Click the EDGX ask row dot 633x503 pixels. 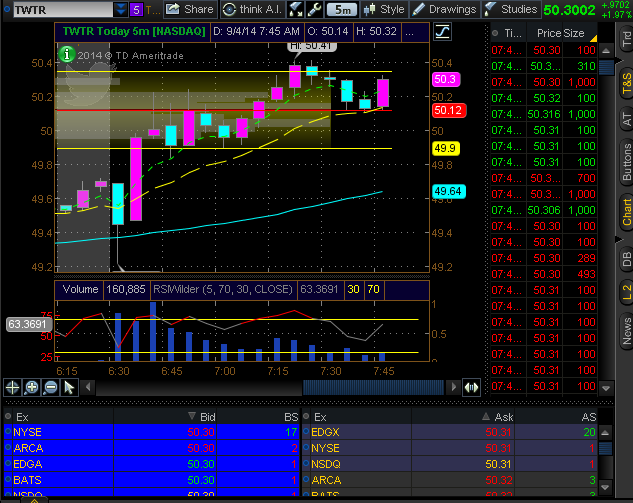tap(306, 431)
